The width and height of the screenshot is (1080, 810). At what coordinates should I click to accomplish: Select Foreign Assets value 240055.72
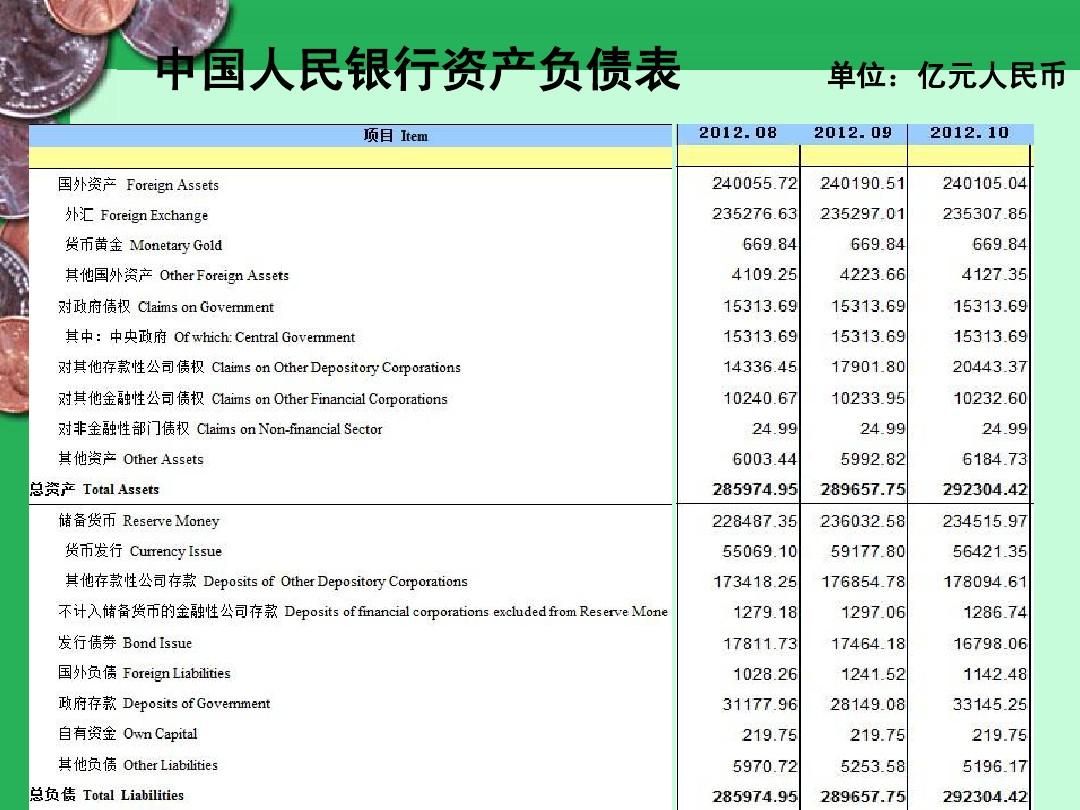tap(755, 183)
